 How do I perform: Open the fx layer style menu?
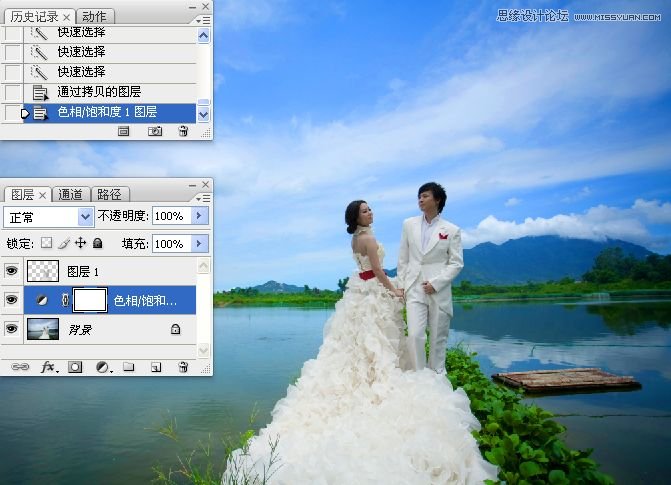[48, 367]
